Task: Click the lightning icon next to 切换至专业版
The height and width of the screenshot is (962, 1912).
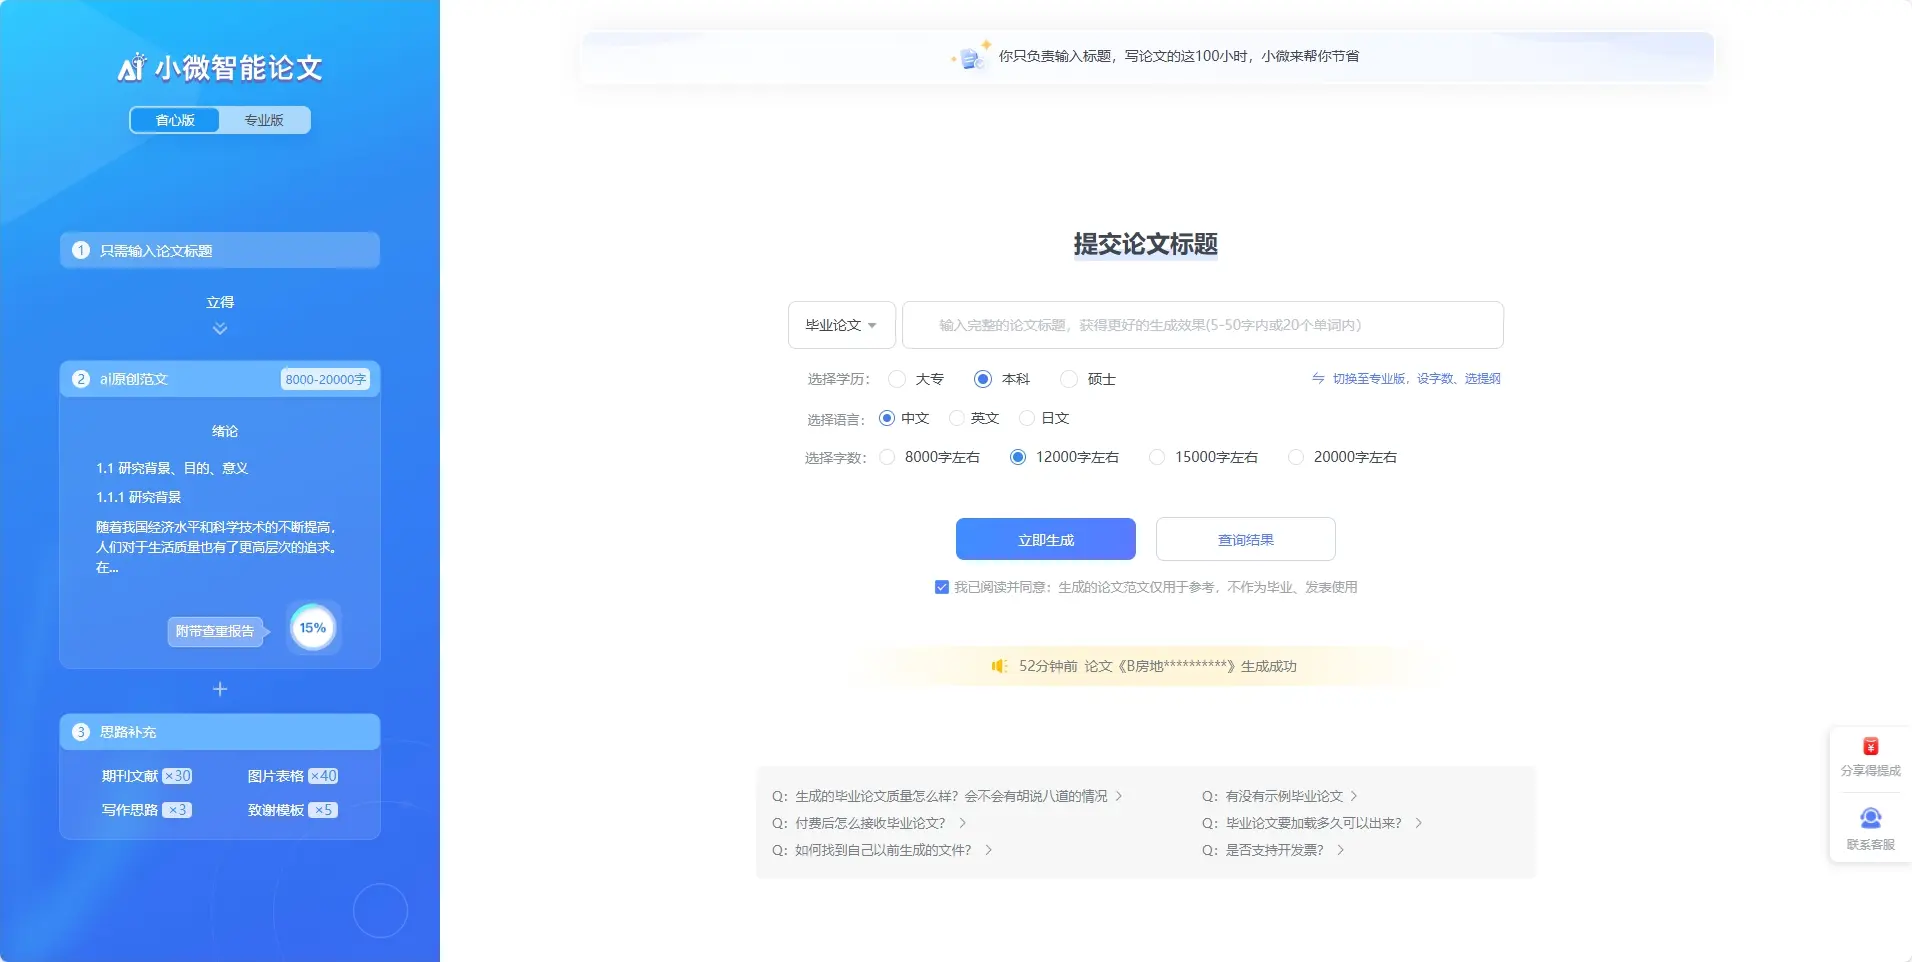Action: (1317, 378)
